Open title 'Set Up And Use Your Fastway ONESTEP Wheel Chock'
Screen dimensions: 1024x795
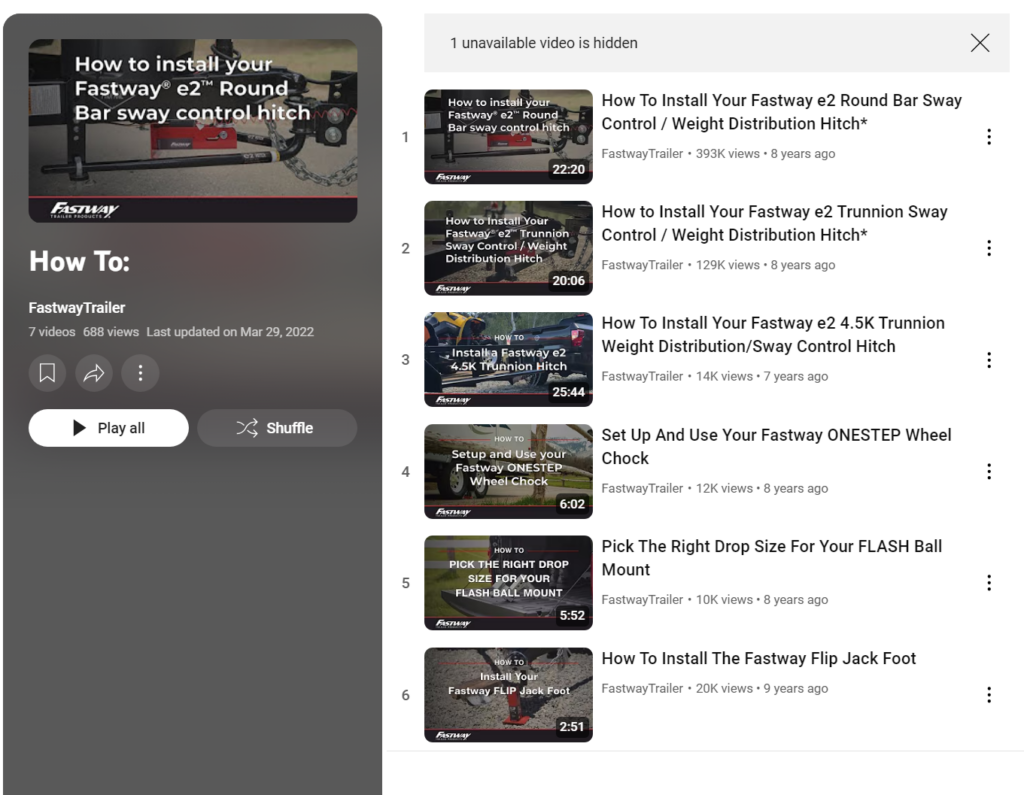pyautogui.click(x=776, y=446)
